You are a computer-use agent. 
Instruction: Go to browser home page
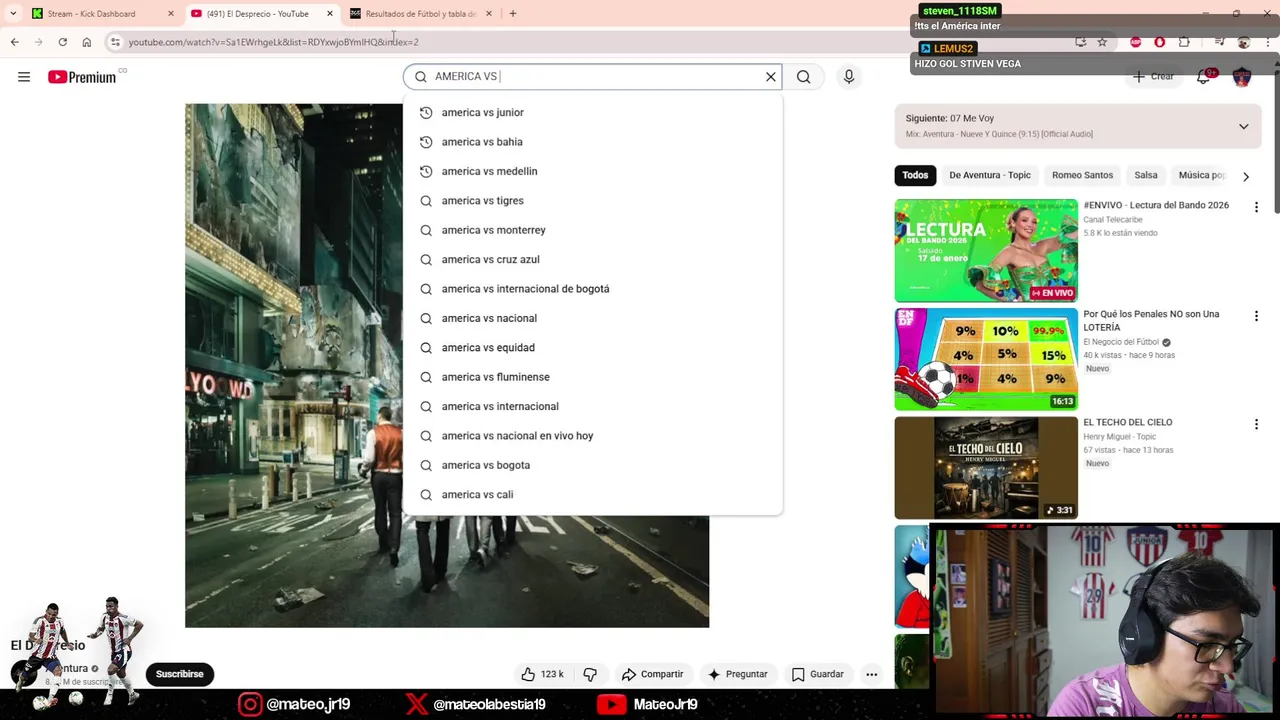[x=86, y=42]
